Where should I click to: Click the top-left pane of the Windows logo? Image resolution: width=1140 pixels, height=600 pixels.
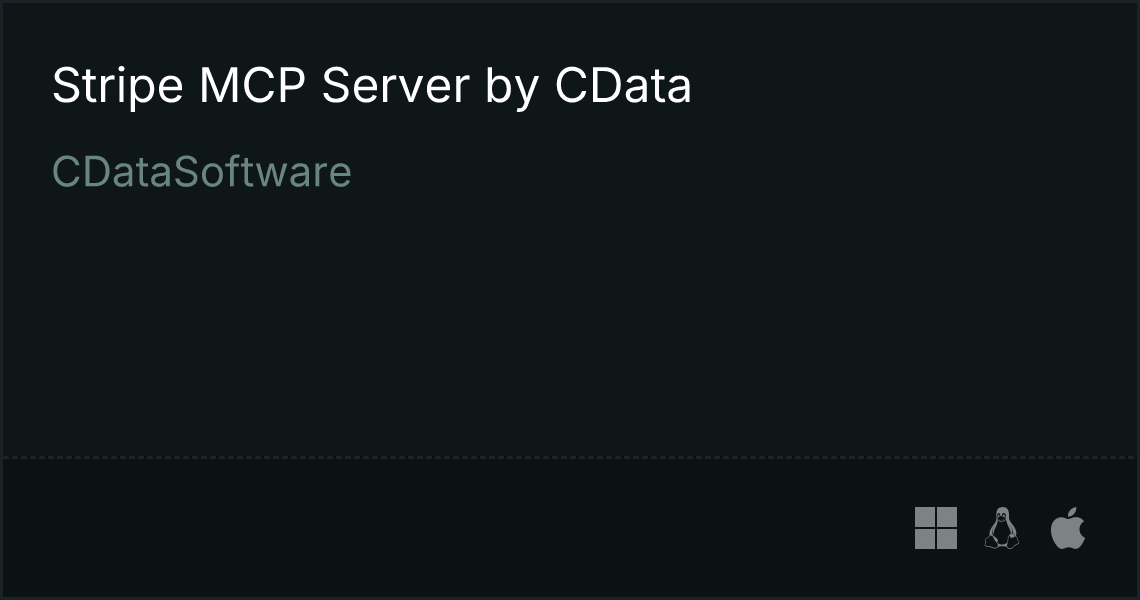[925, 517]
